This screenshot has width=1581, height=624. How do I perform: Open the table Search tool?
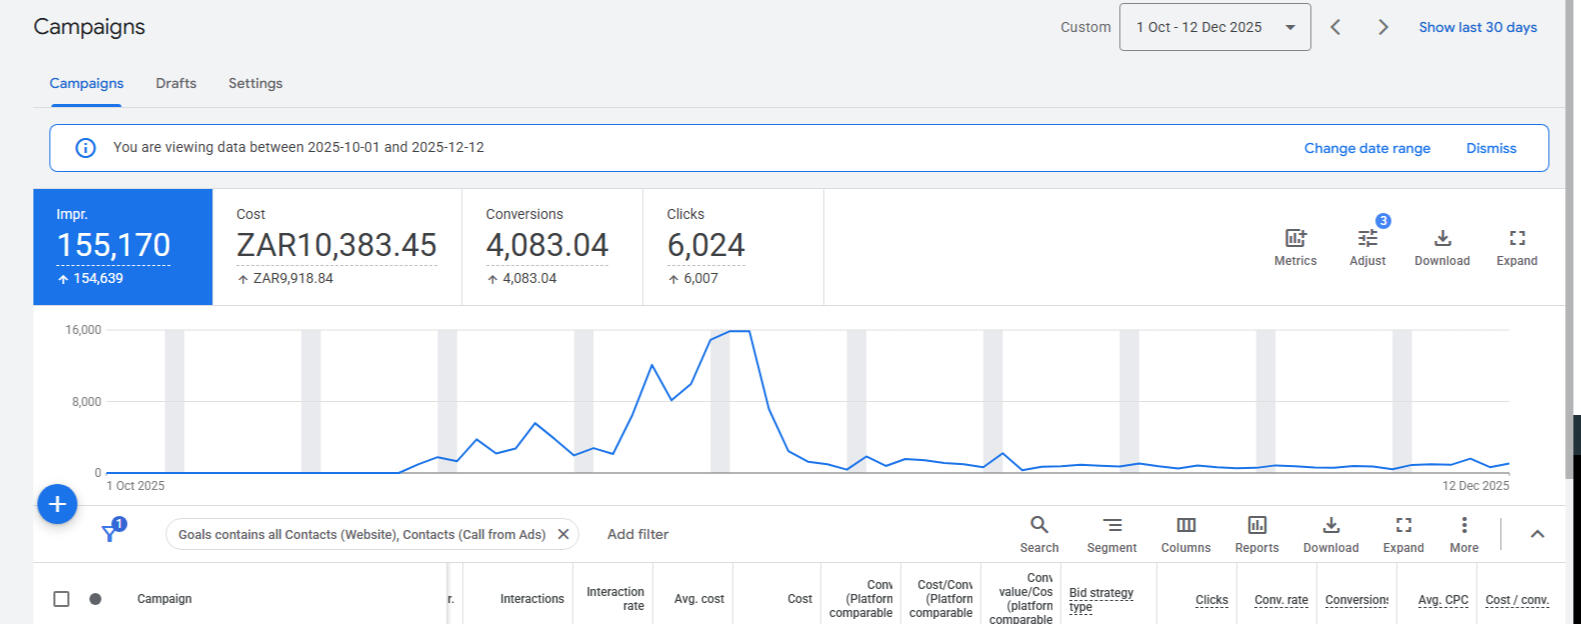click(x=1039, y=525)
